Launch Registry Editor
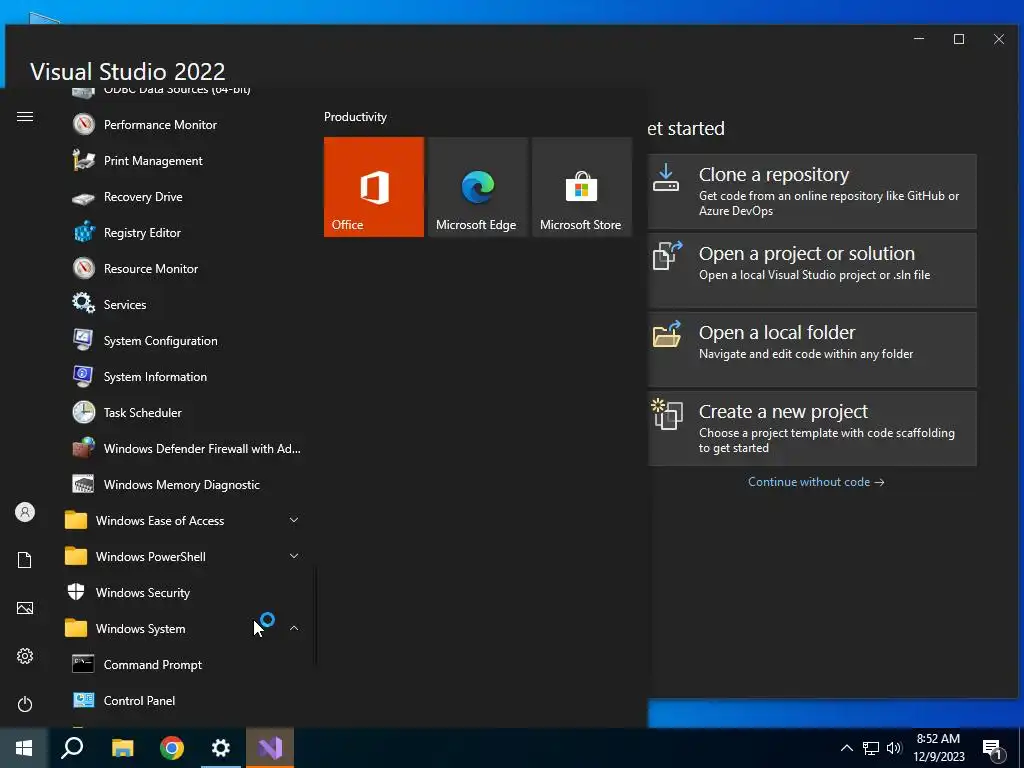 [x=183, y=232]
